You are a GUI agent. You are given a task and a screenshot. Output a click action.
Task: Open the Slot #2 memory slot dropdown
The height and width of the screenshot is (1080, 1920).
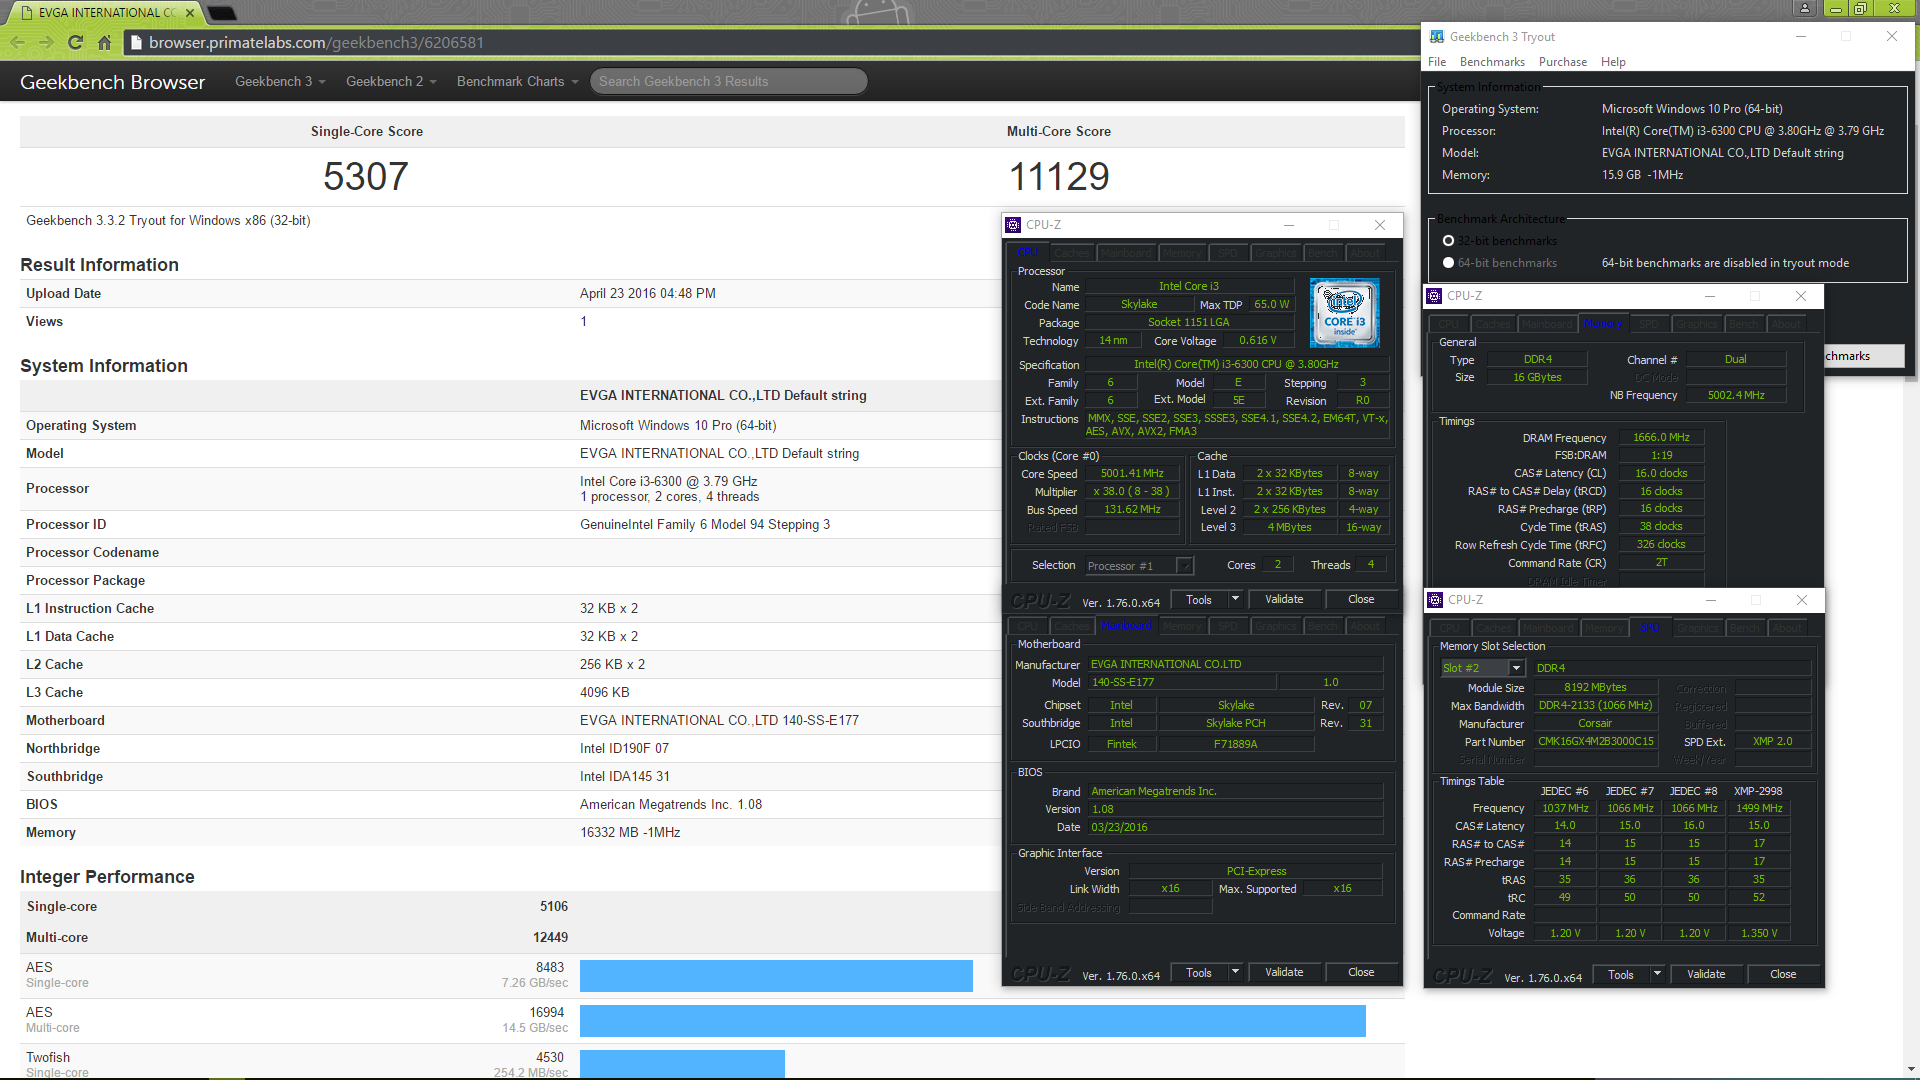pyautogui.click(x=1516, y=668)
